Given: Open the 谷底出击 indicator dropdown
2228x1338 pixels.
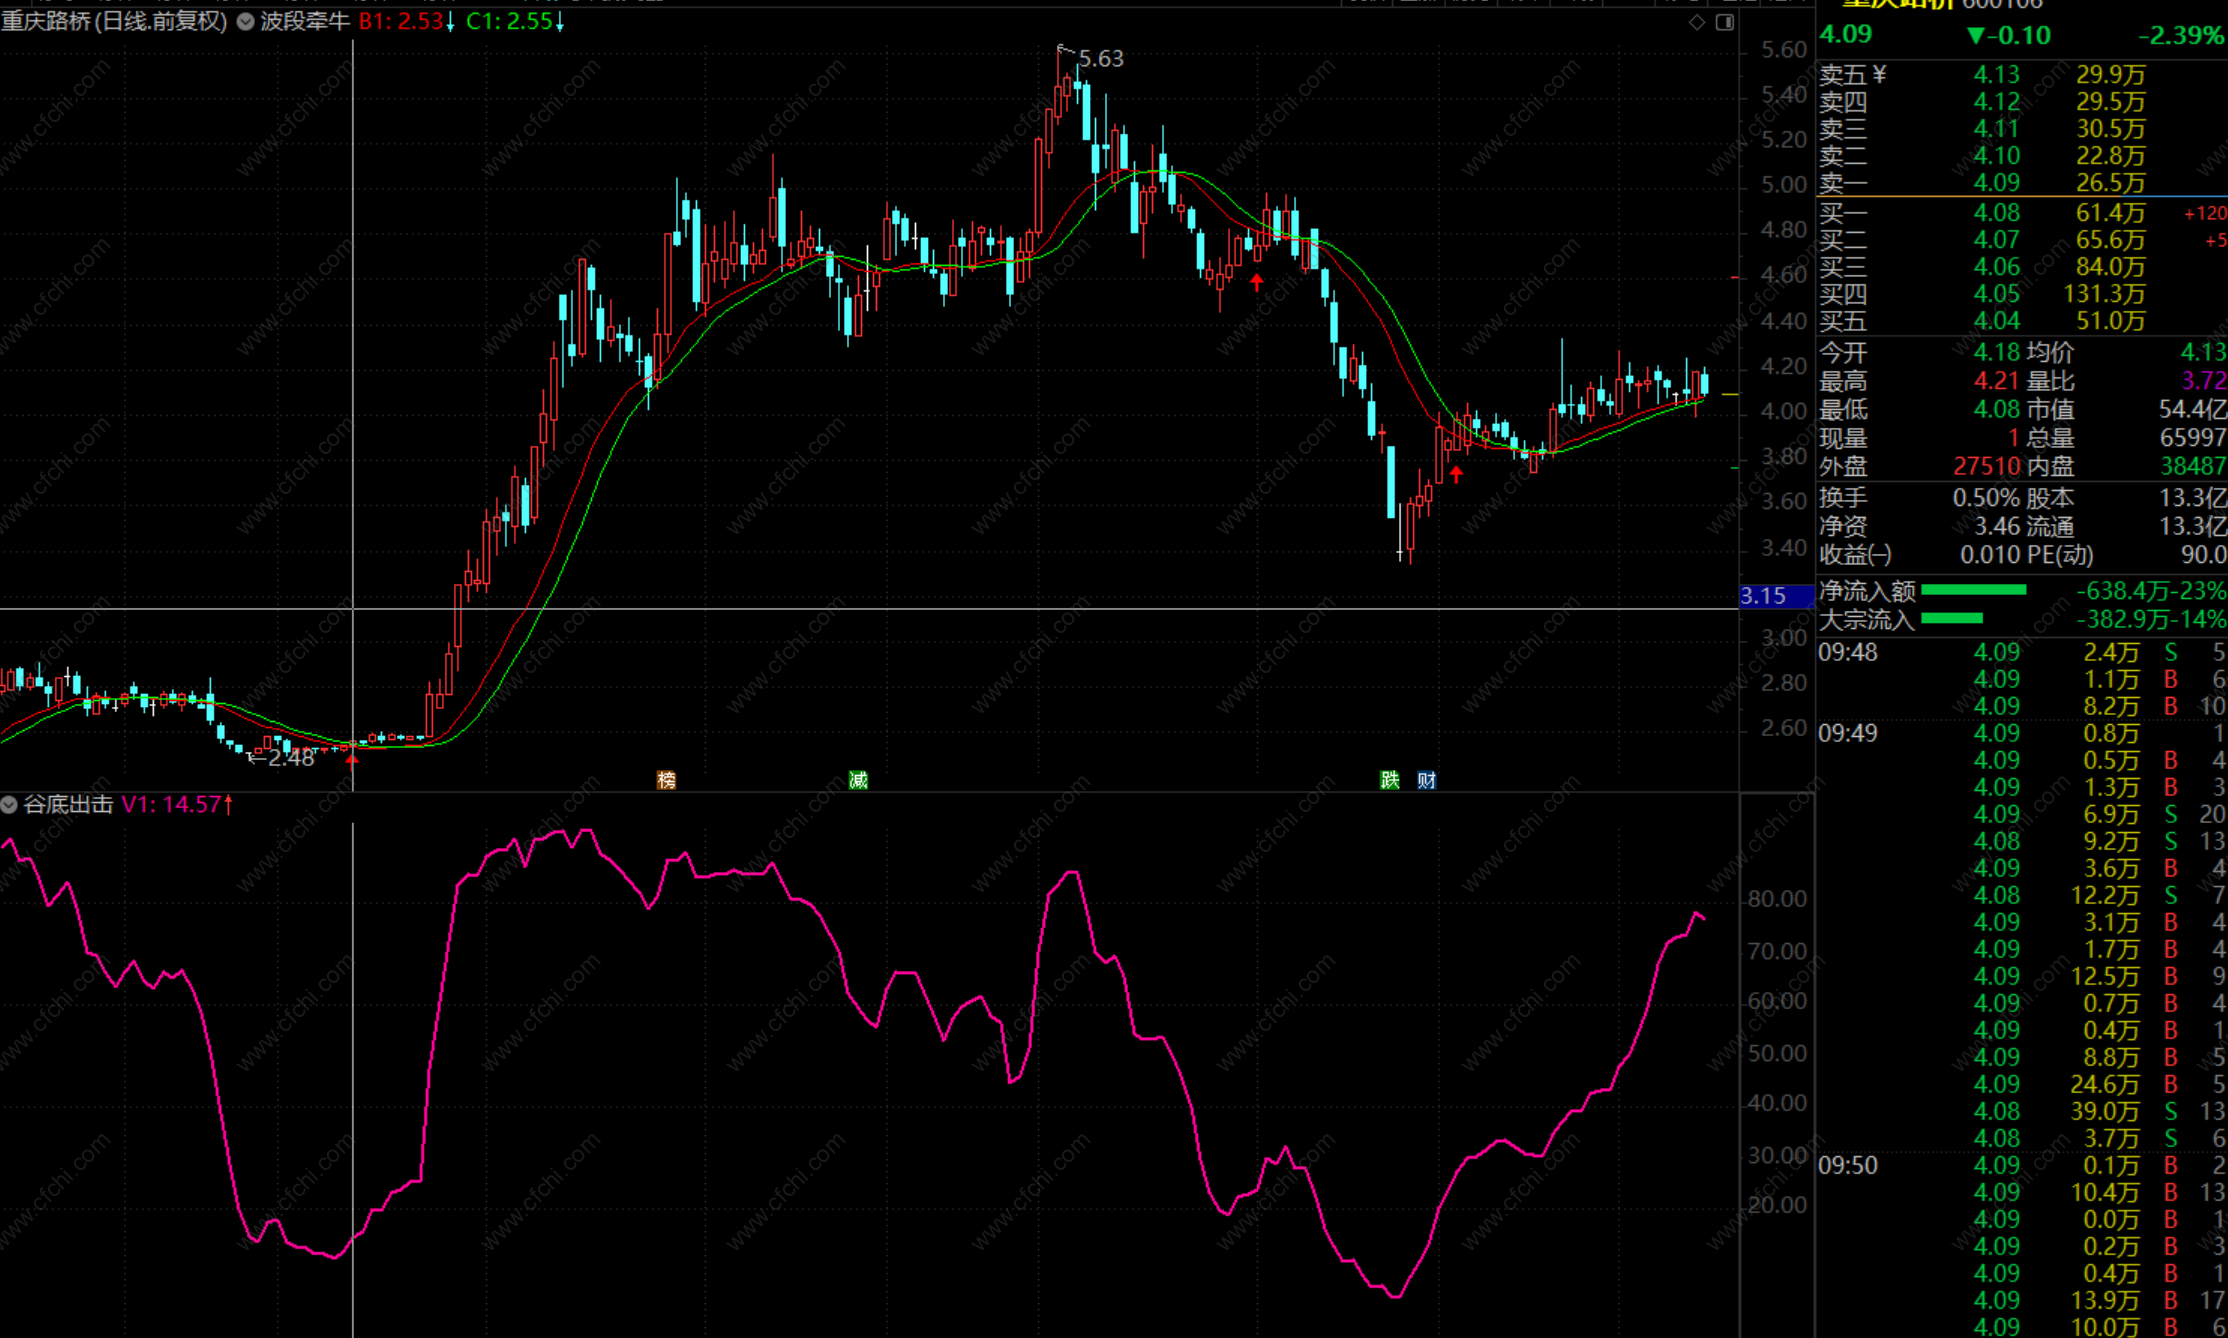Looking at the screenshot, I should tap(9, 805).
